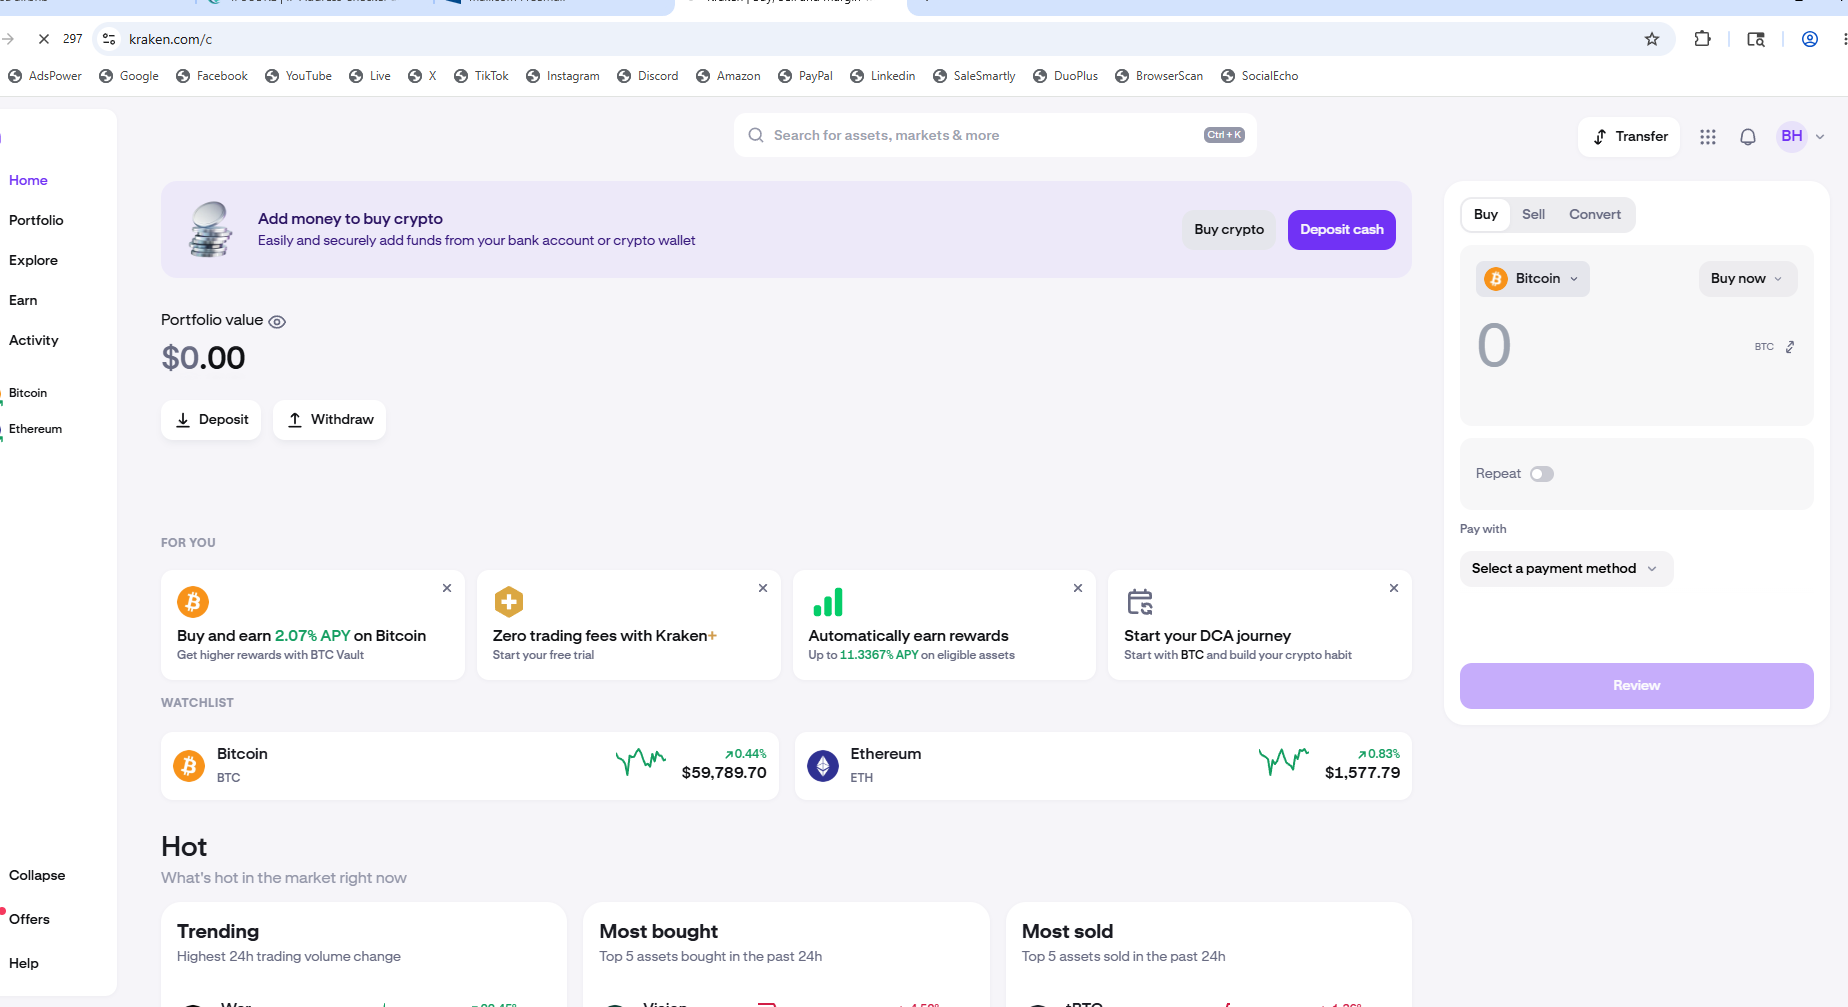Open Explore in sidebar

point(33,260)
